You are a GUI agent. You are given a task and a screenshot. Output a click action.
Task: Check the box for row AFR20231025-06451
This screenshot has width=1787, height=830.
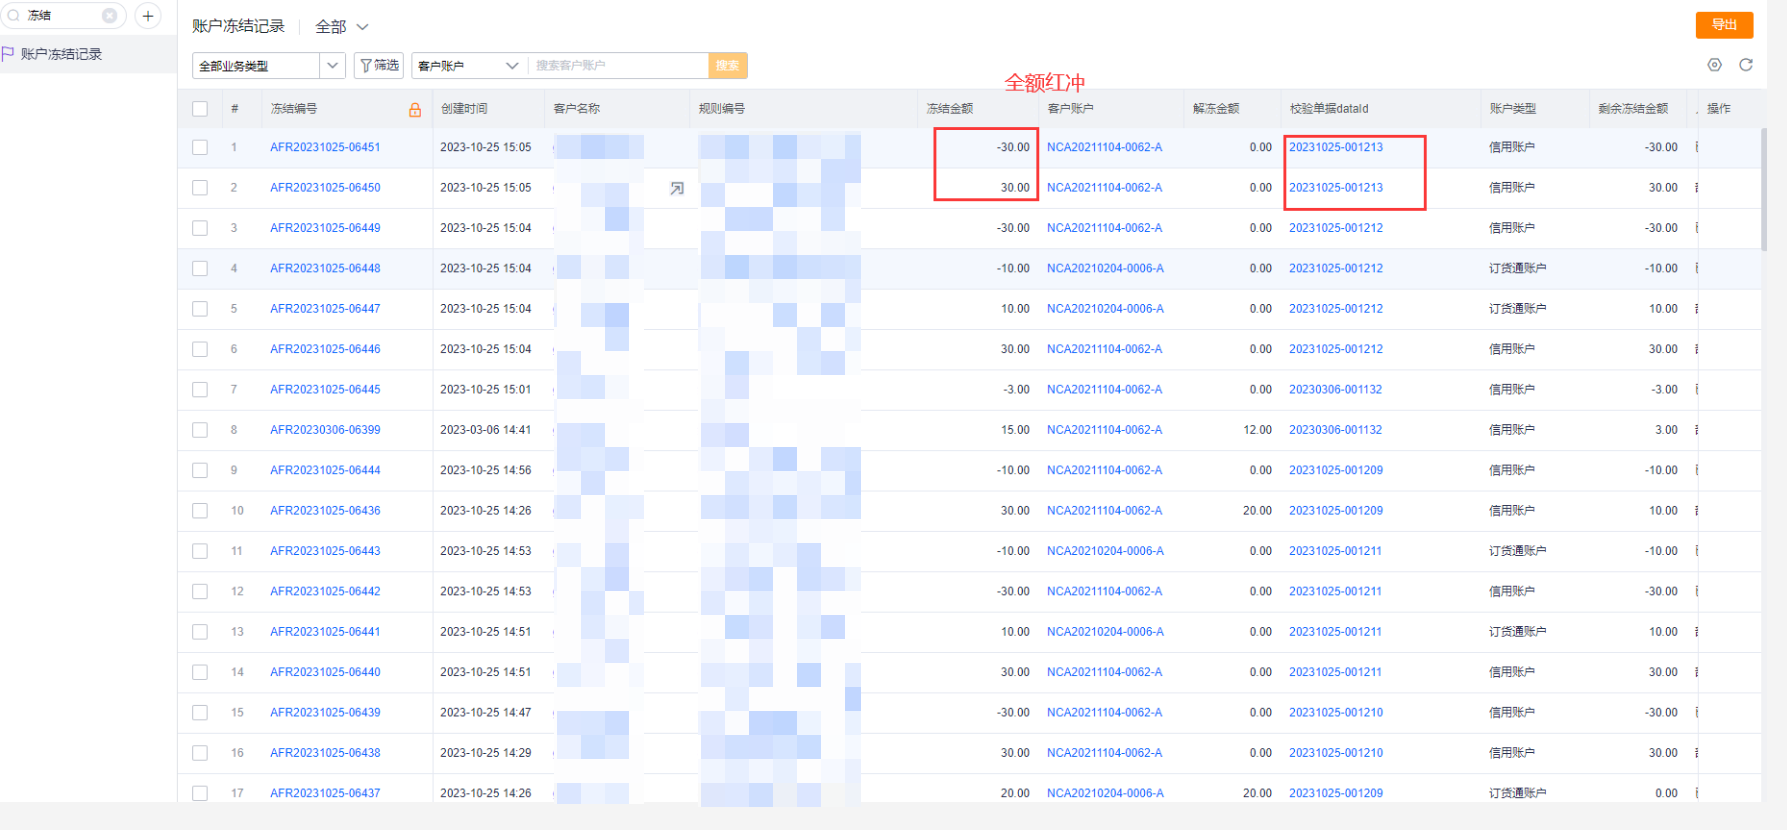pos(200,147)
